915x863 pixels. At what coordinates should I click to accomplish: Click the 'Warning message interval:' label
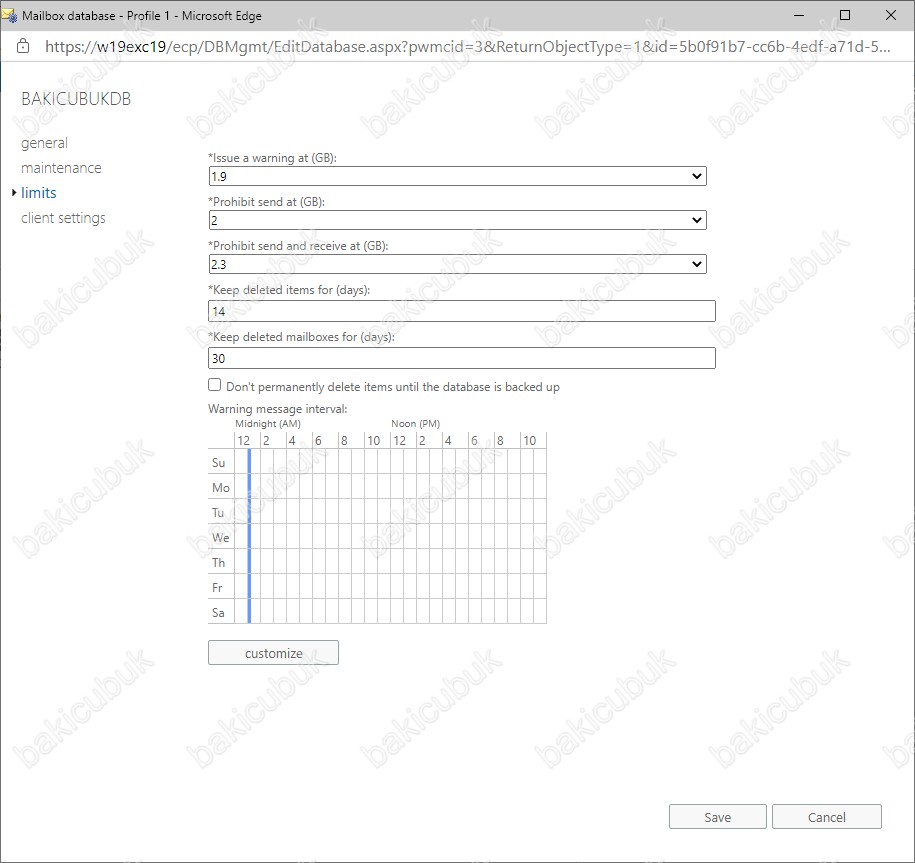click(278, 409)
